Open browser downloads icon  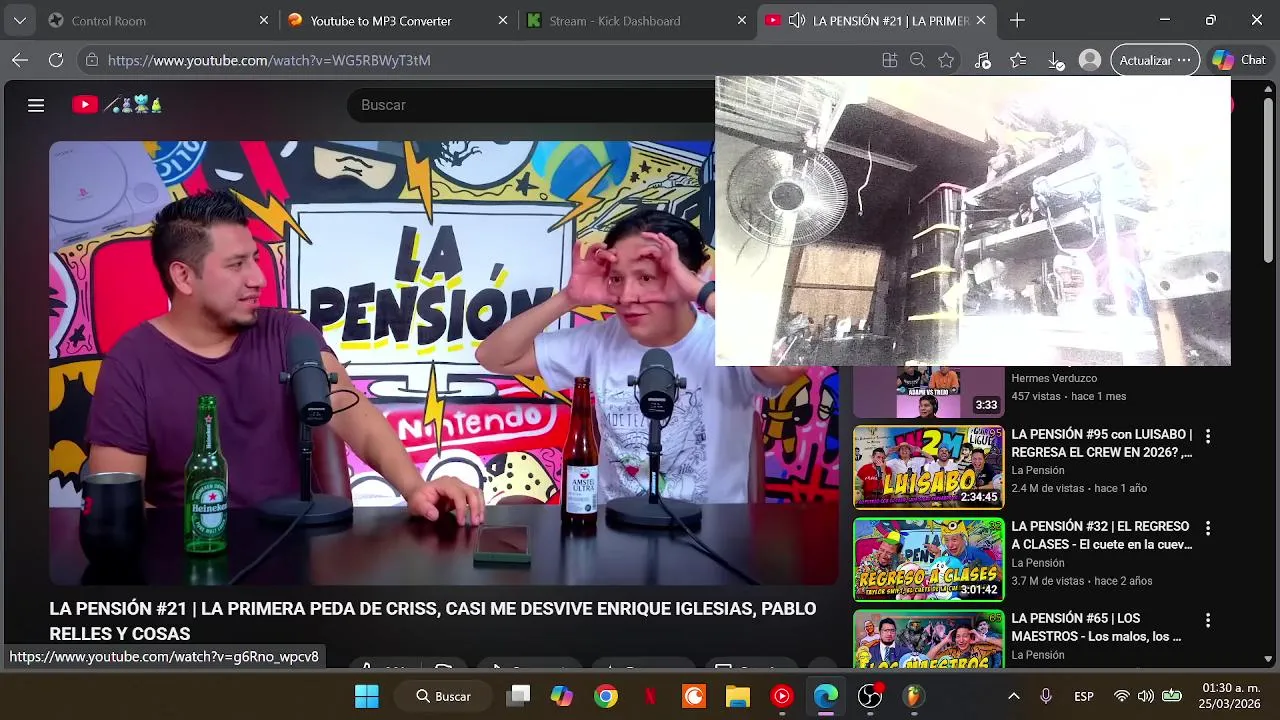[1055, 60]
